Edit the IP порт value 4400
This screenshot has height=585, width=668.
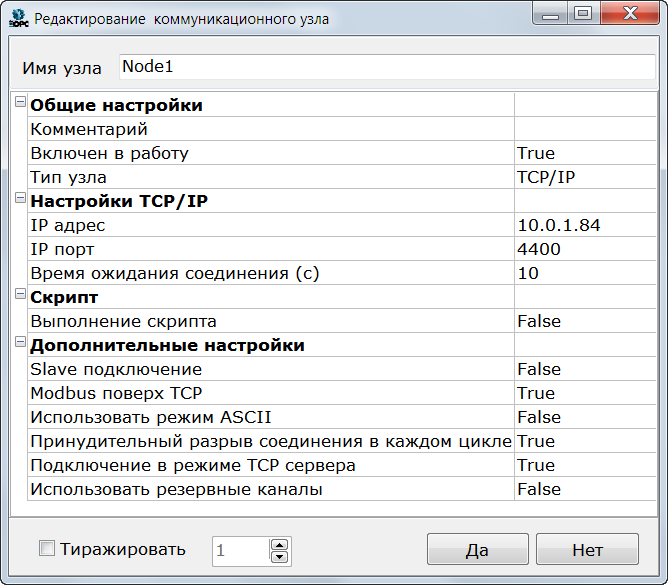[585, 249]
